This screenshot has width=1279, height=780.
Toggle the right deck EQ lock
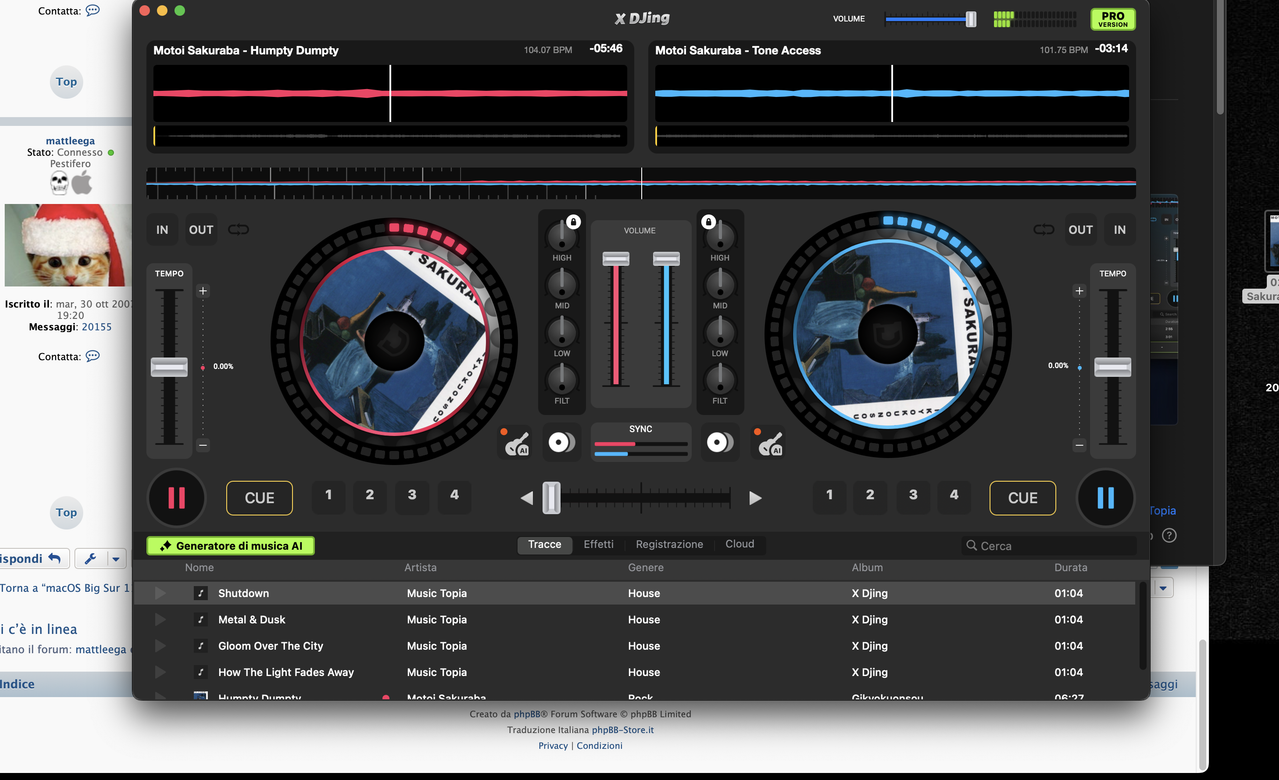coord(708,222)
